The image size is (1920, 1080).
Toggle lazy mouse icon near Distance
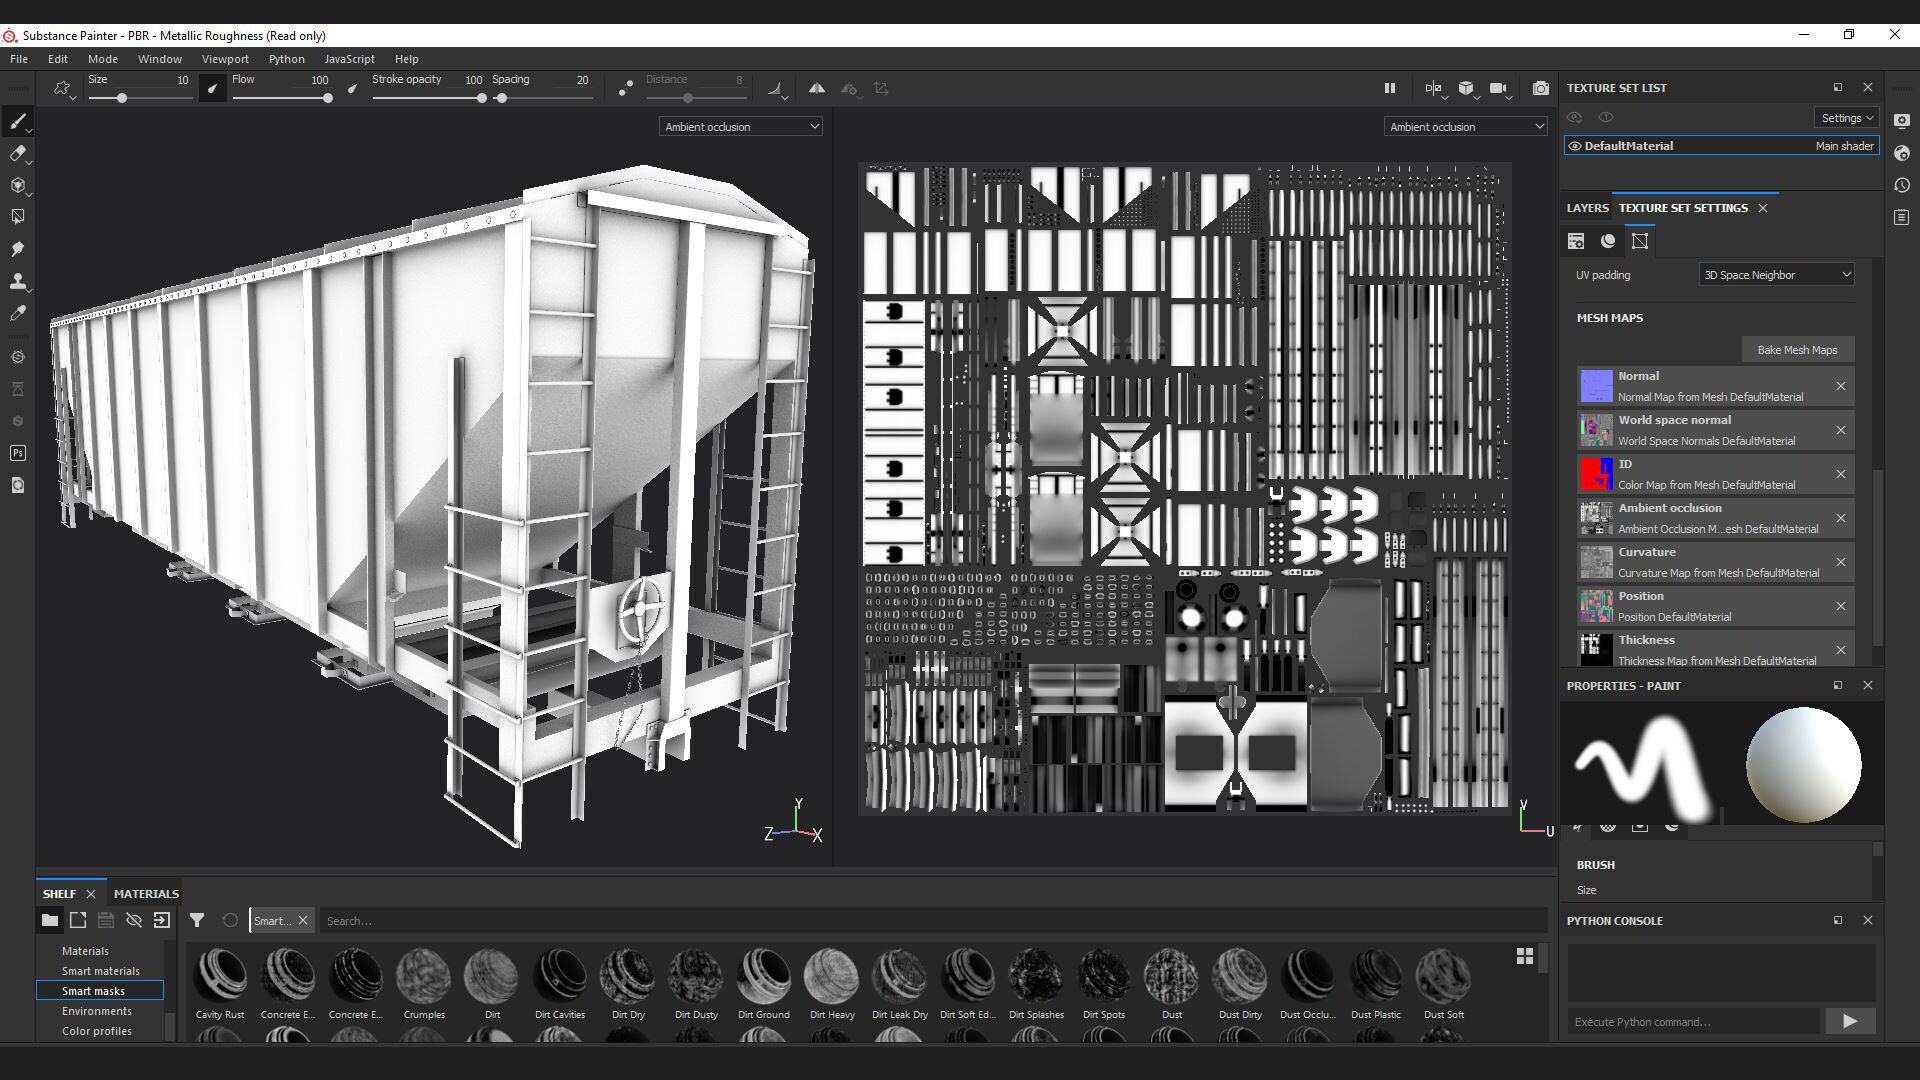pos(625,88)
